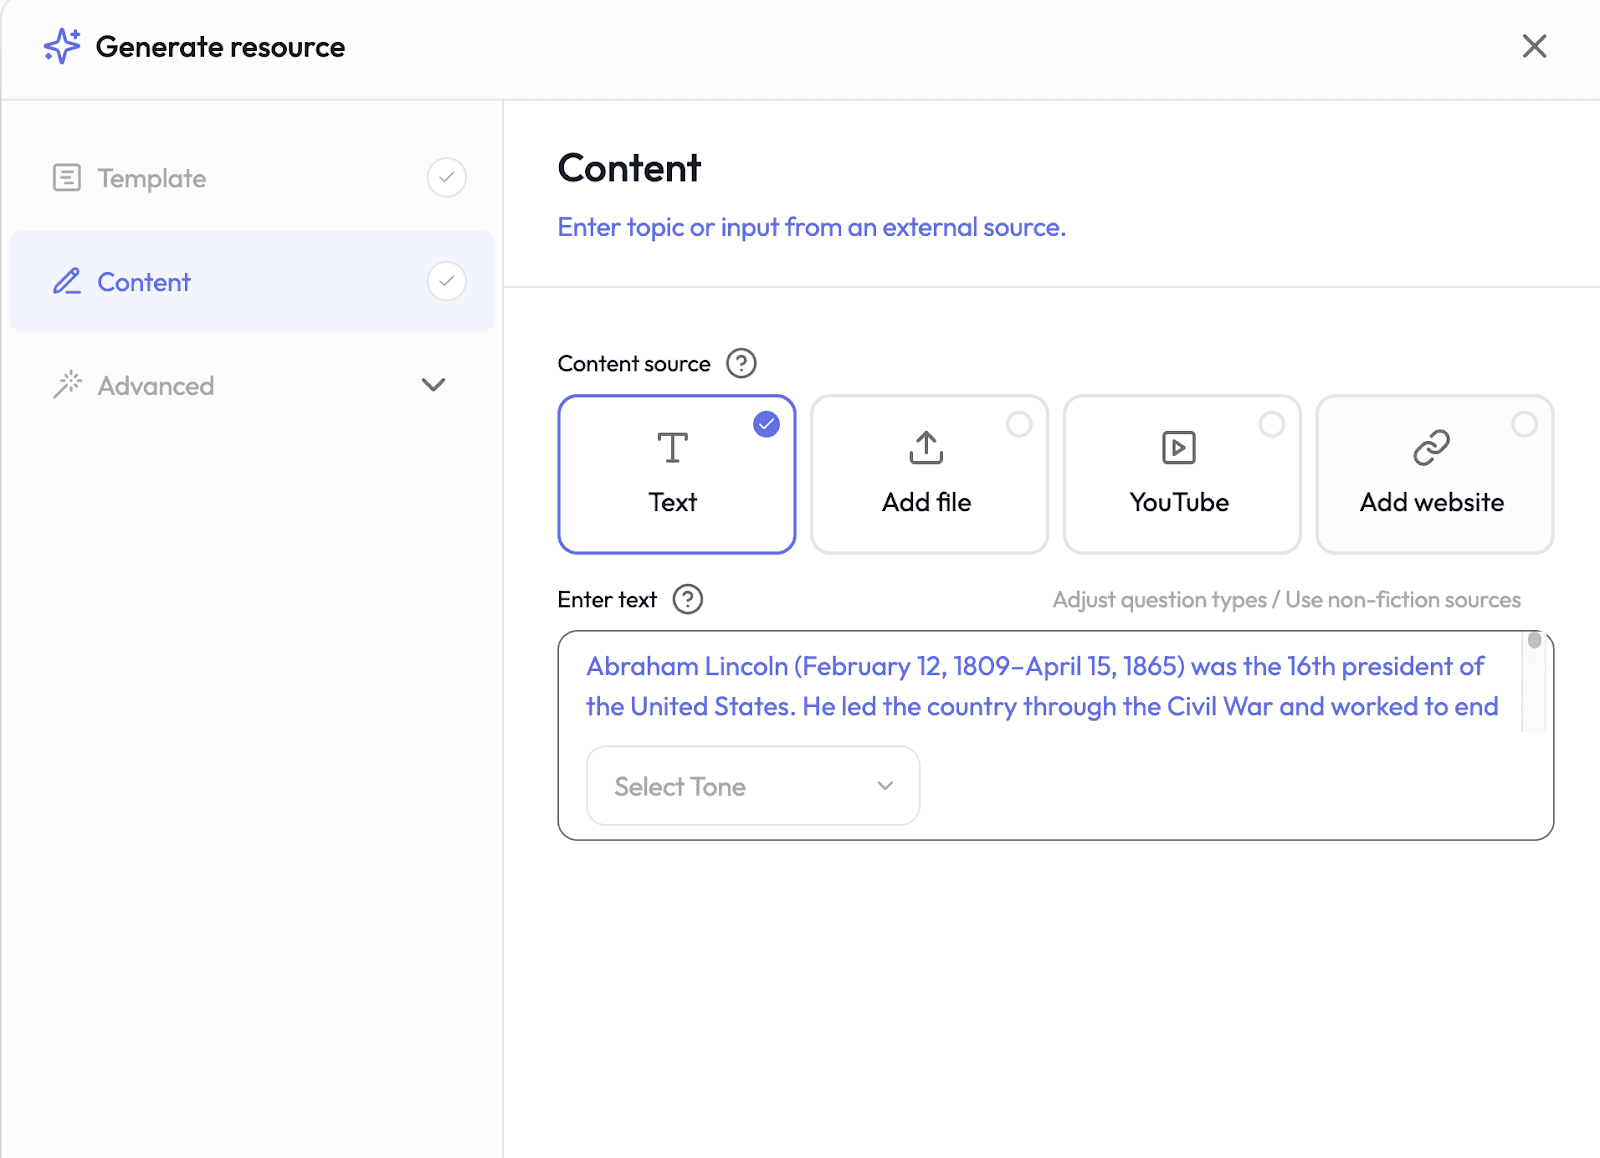Click the Content pencil icon
1600x1158 pixels.
click(x=66, y=282)
